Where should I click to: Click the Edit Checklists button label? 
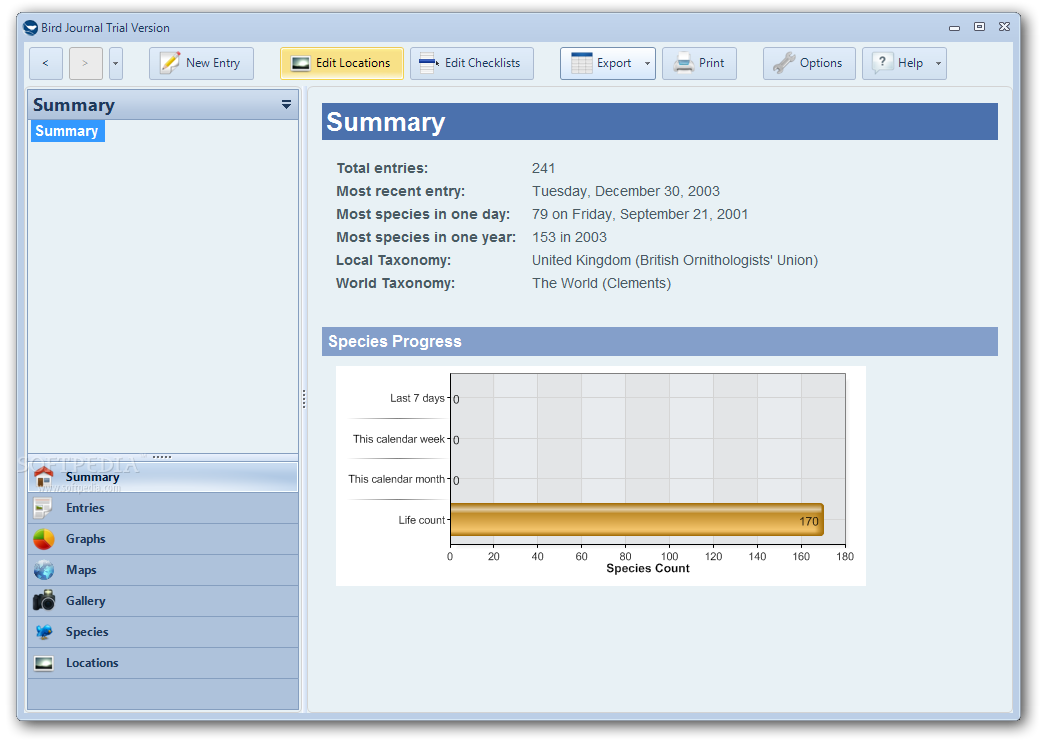click(483, 63)
